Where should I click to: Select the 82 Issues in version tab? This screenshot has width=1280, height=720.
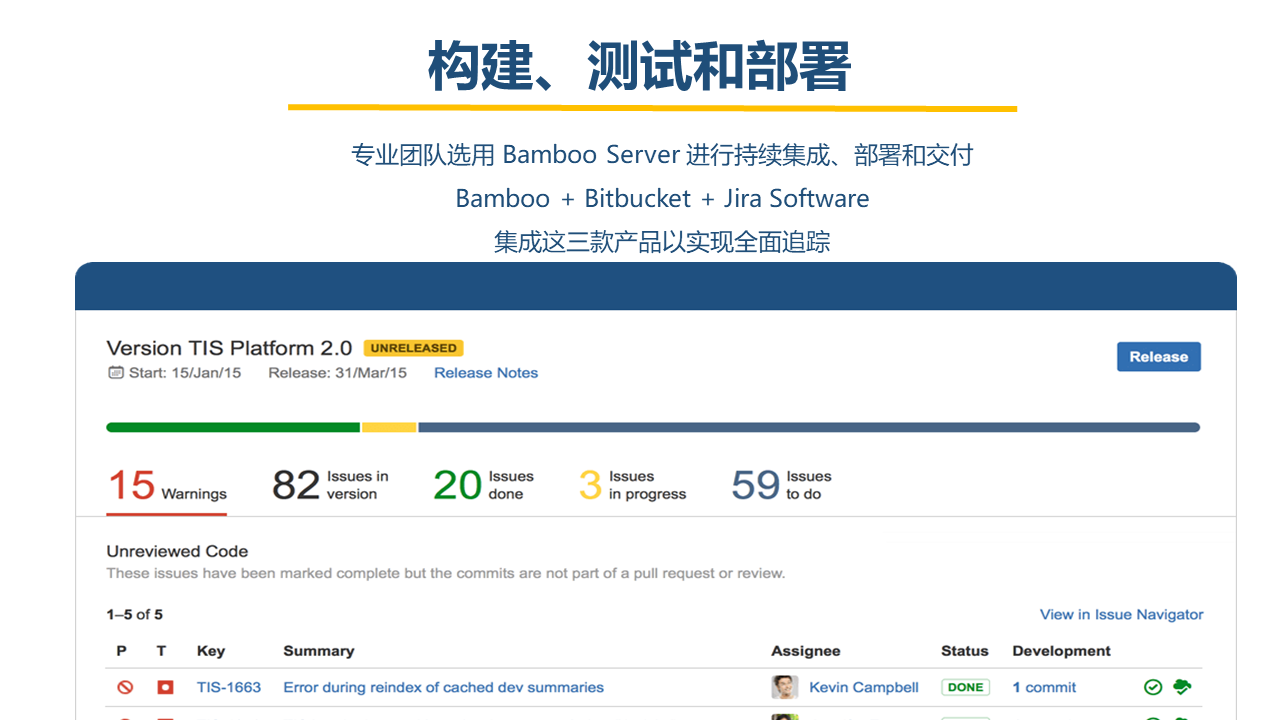click(331, 486)
